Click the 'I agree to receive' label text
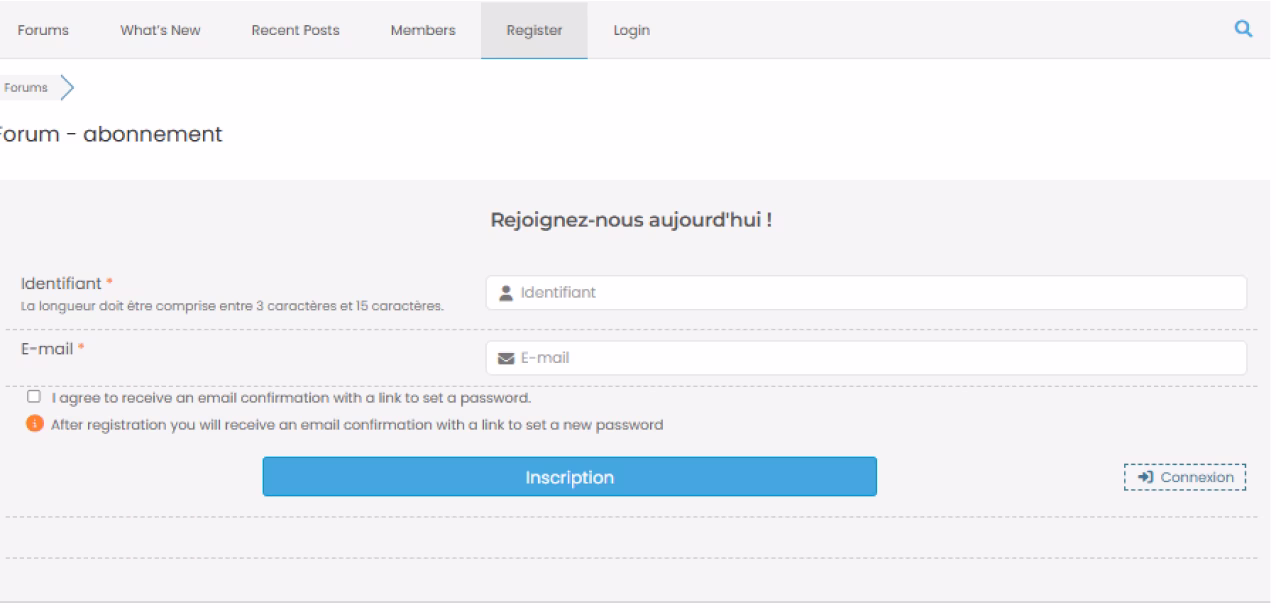The width and height of the screenshot is (1276, 608). (290, 398)
